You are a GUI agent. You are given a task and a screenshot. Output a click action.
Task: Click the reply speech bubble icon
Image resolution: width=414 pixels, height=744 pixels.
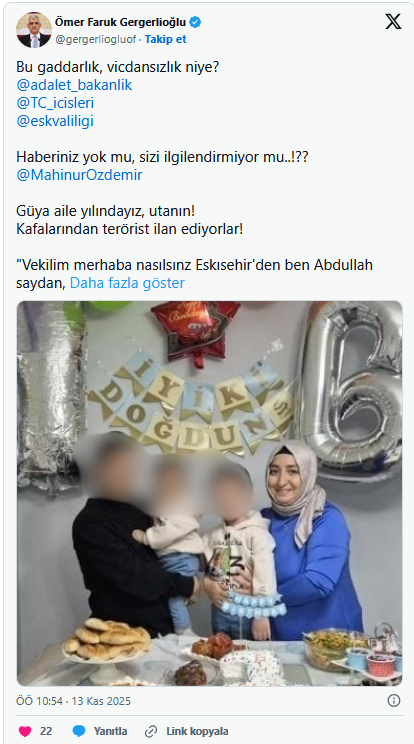(79, 731)
